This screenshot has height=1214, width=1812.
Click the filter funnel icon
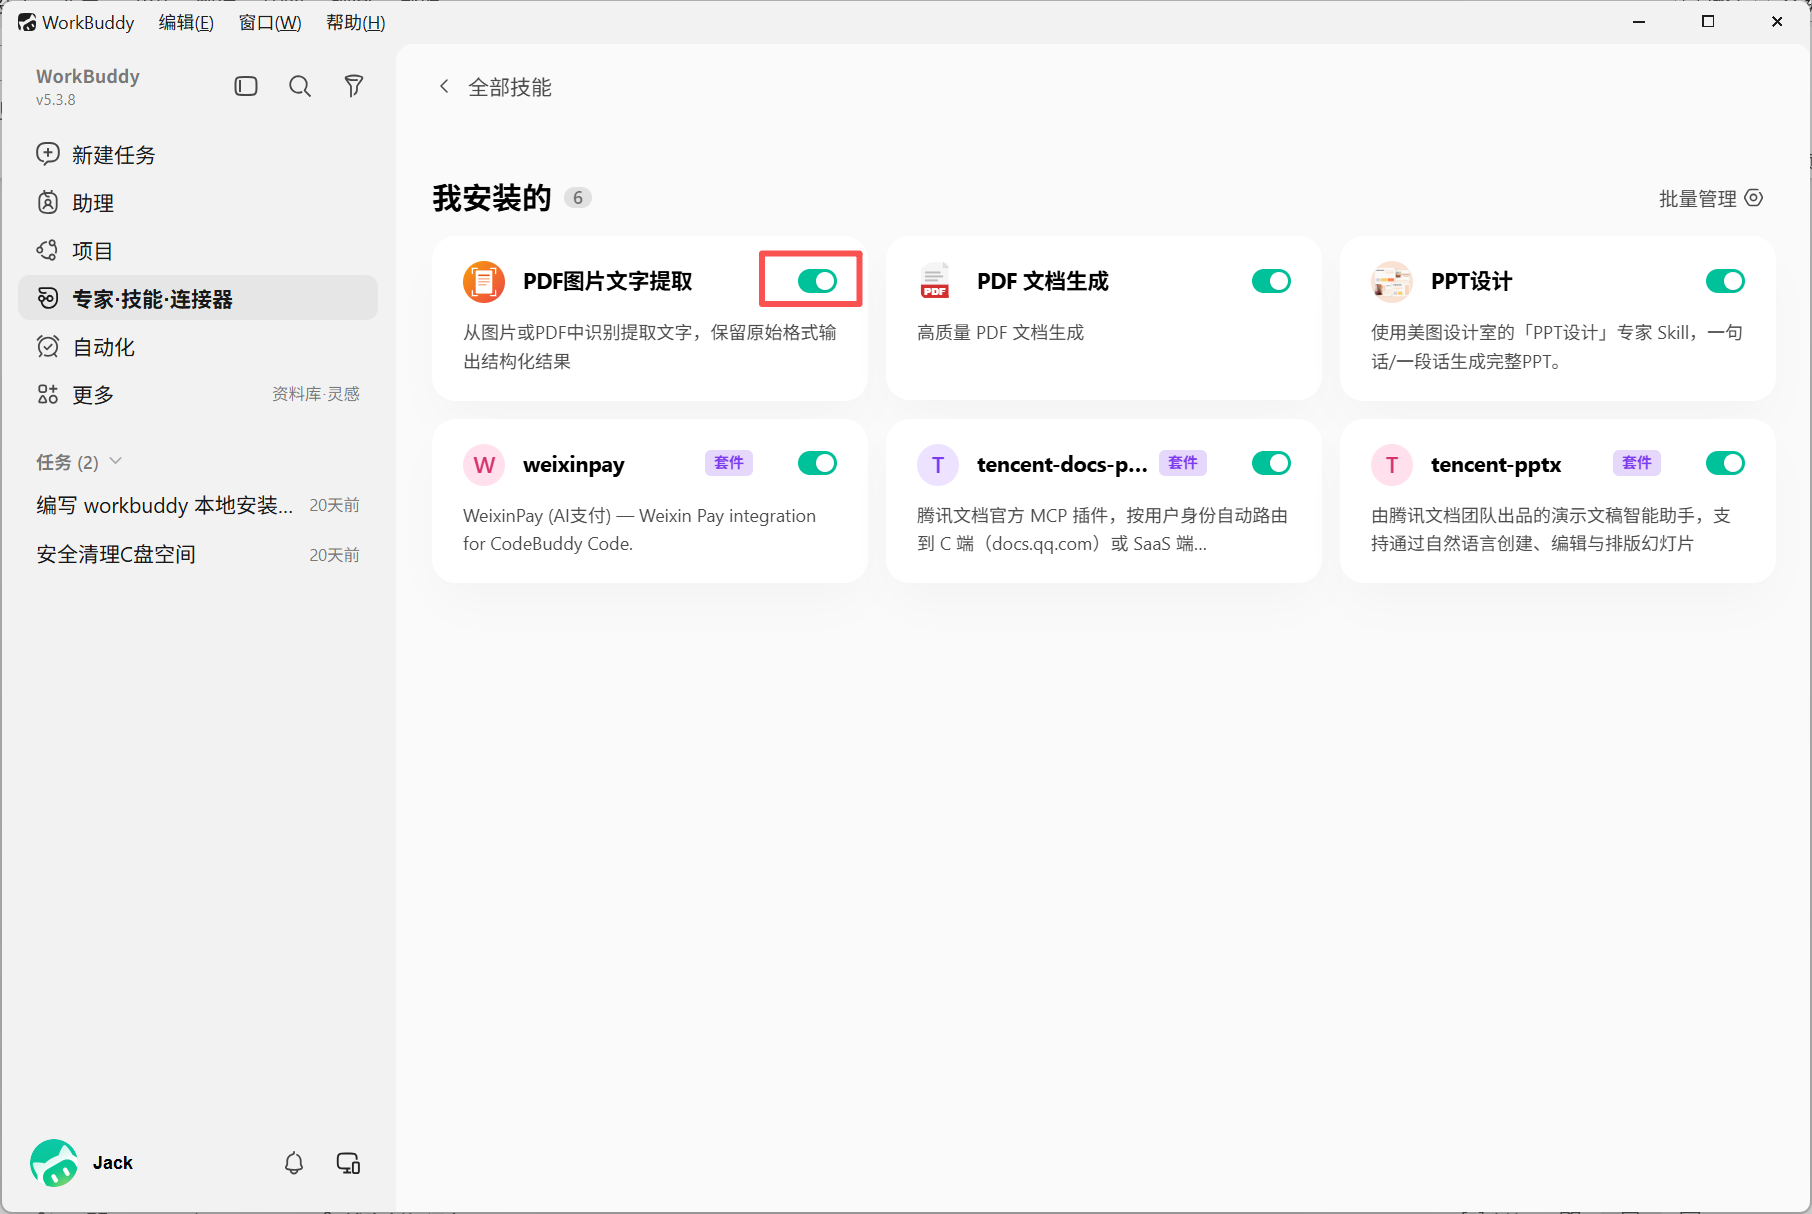click(x=354, y=86)
